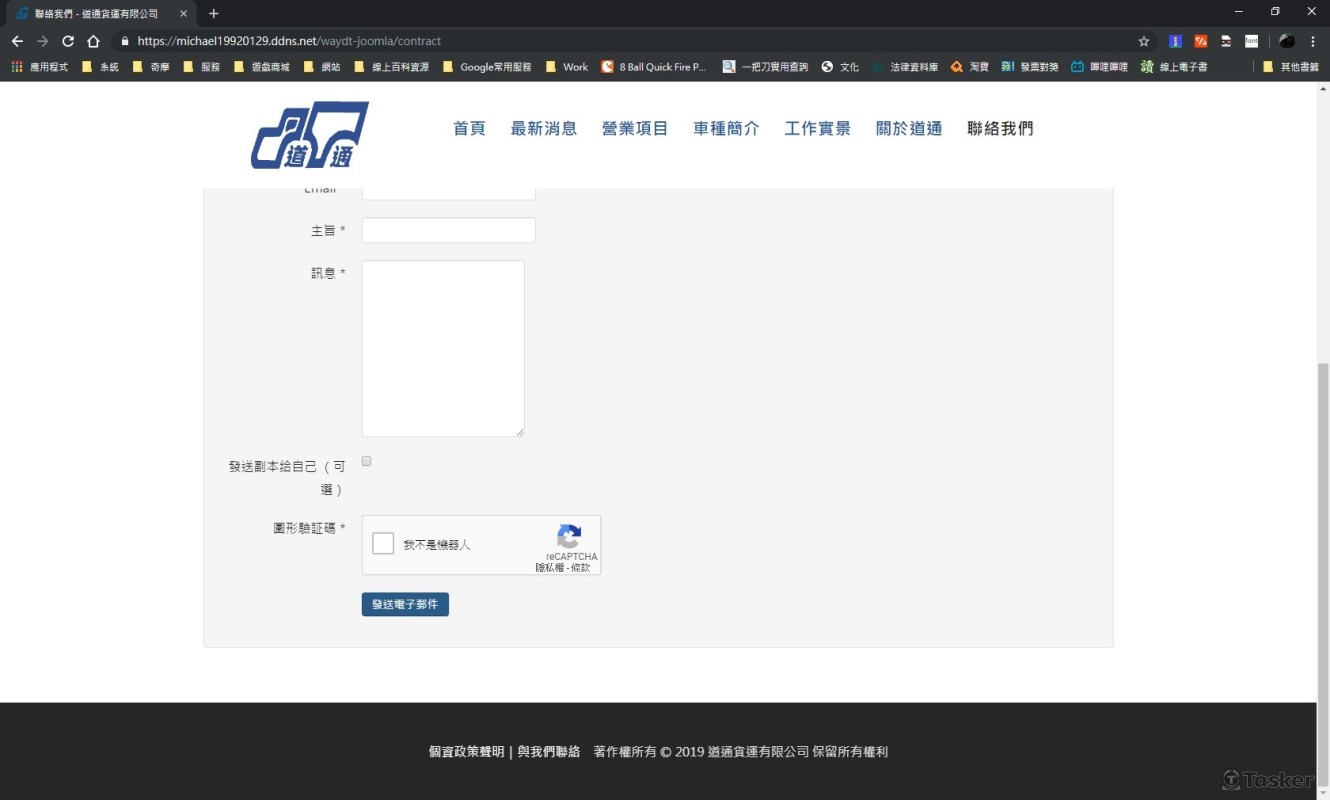The height and width of the screenshot is (800, 1330).
Task: Bookmark this page with the star icon
Action: (x=1144, y=41)
